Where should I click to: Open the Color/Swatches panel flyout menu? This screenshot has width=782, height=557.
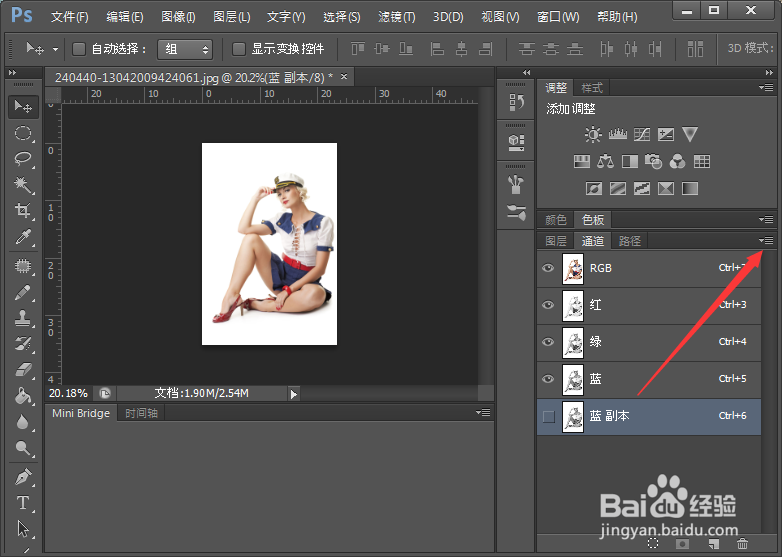[x=767, y=219]
